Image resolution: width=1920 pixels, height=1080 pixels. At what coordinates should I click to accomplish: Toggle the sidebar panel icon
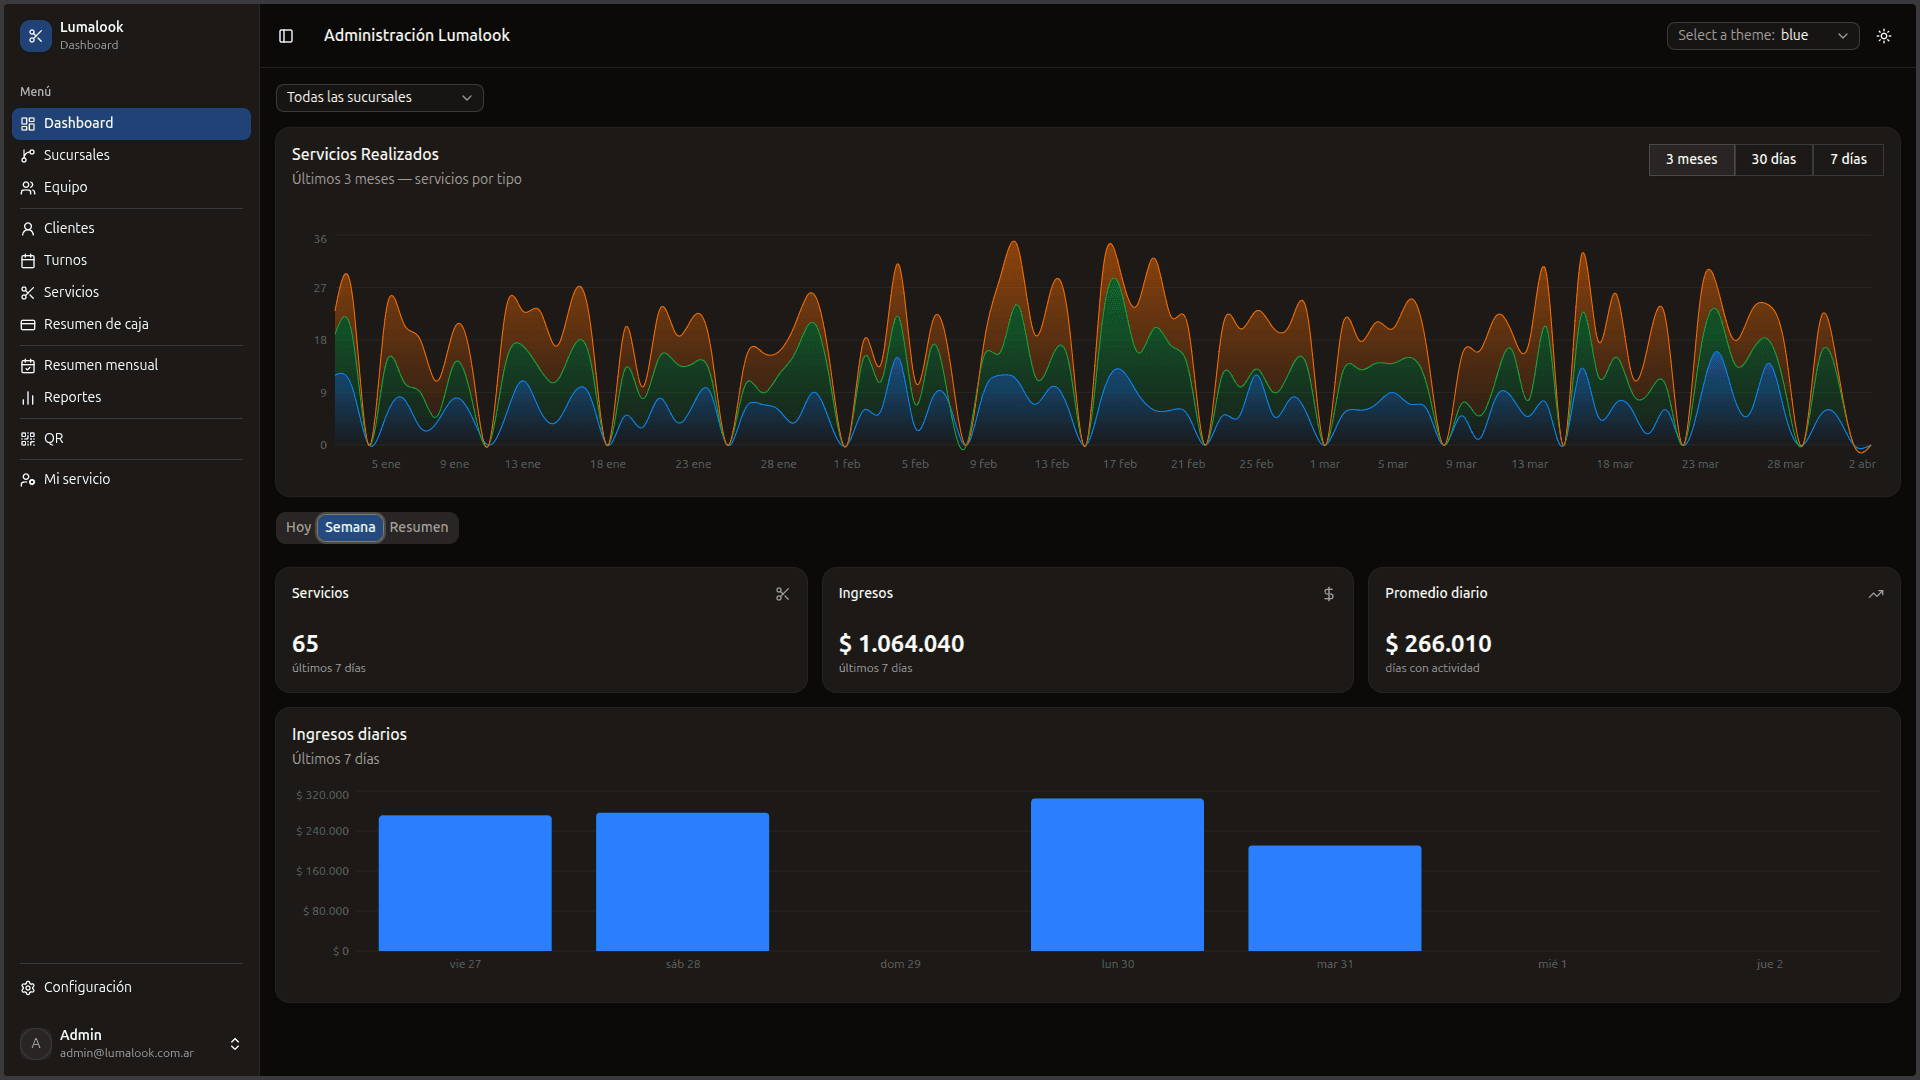click(x=286, y=36)
